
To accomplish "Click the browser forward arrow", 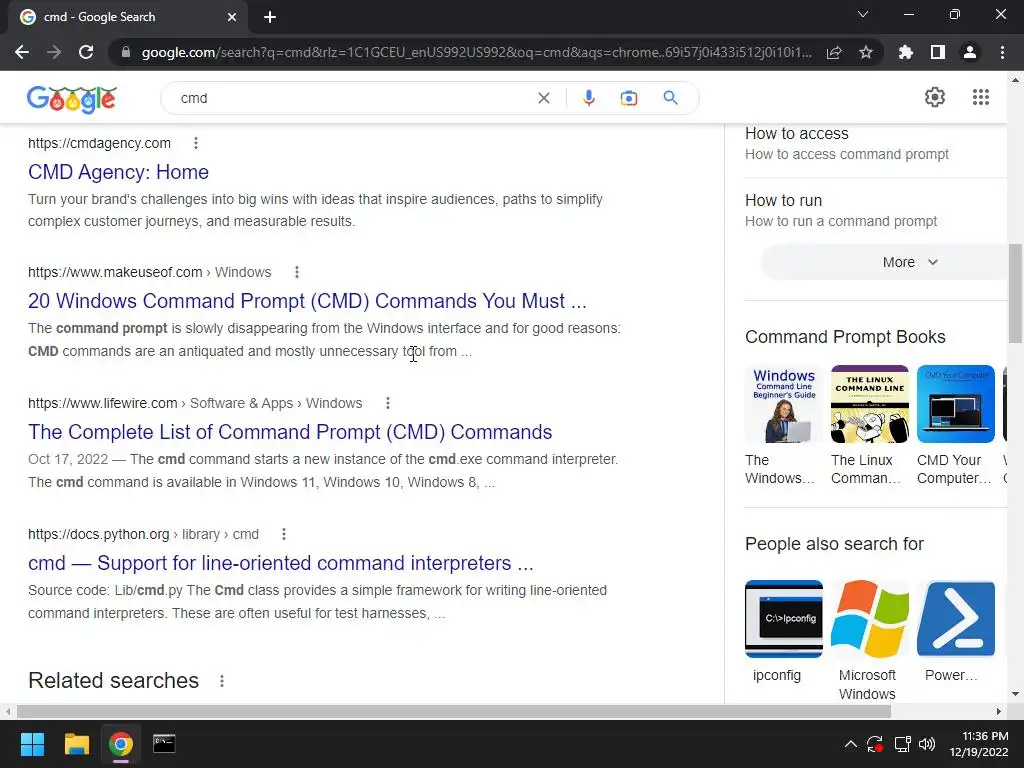I will point(54,52).
